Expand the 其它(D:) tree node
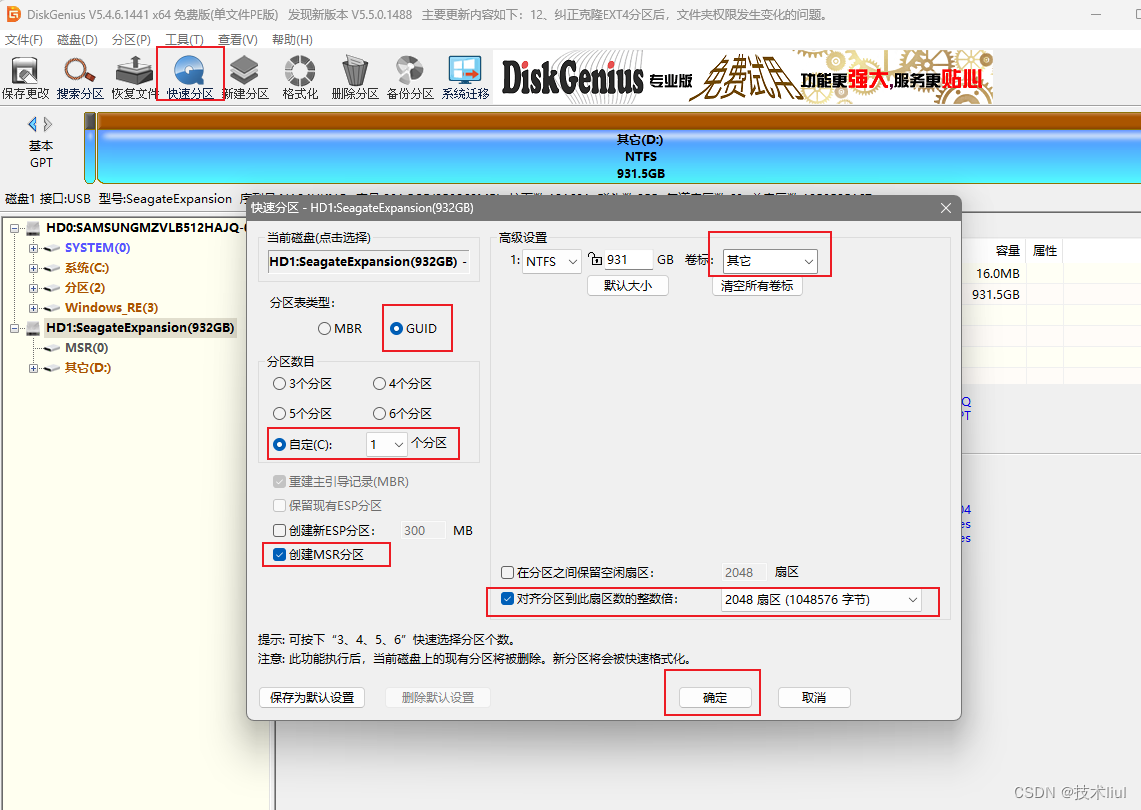 click(33, 368)
